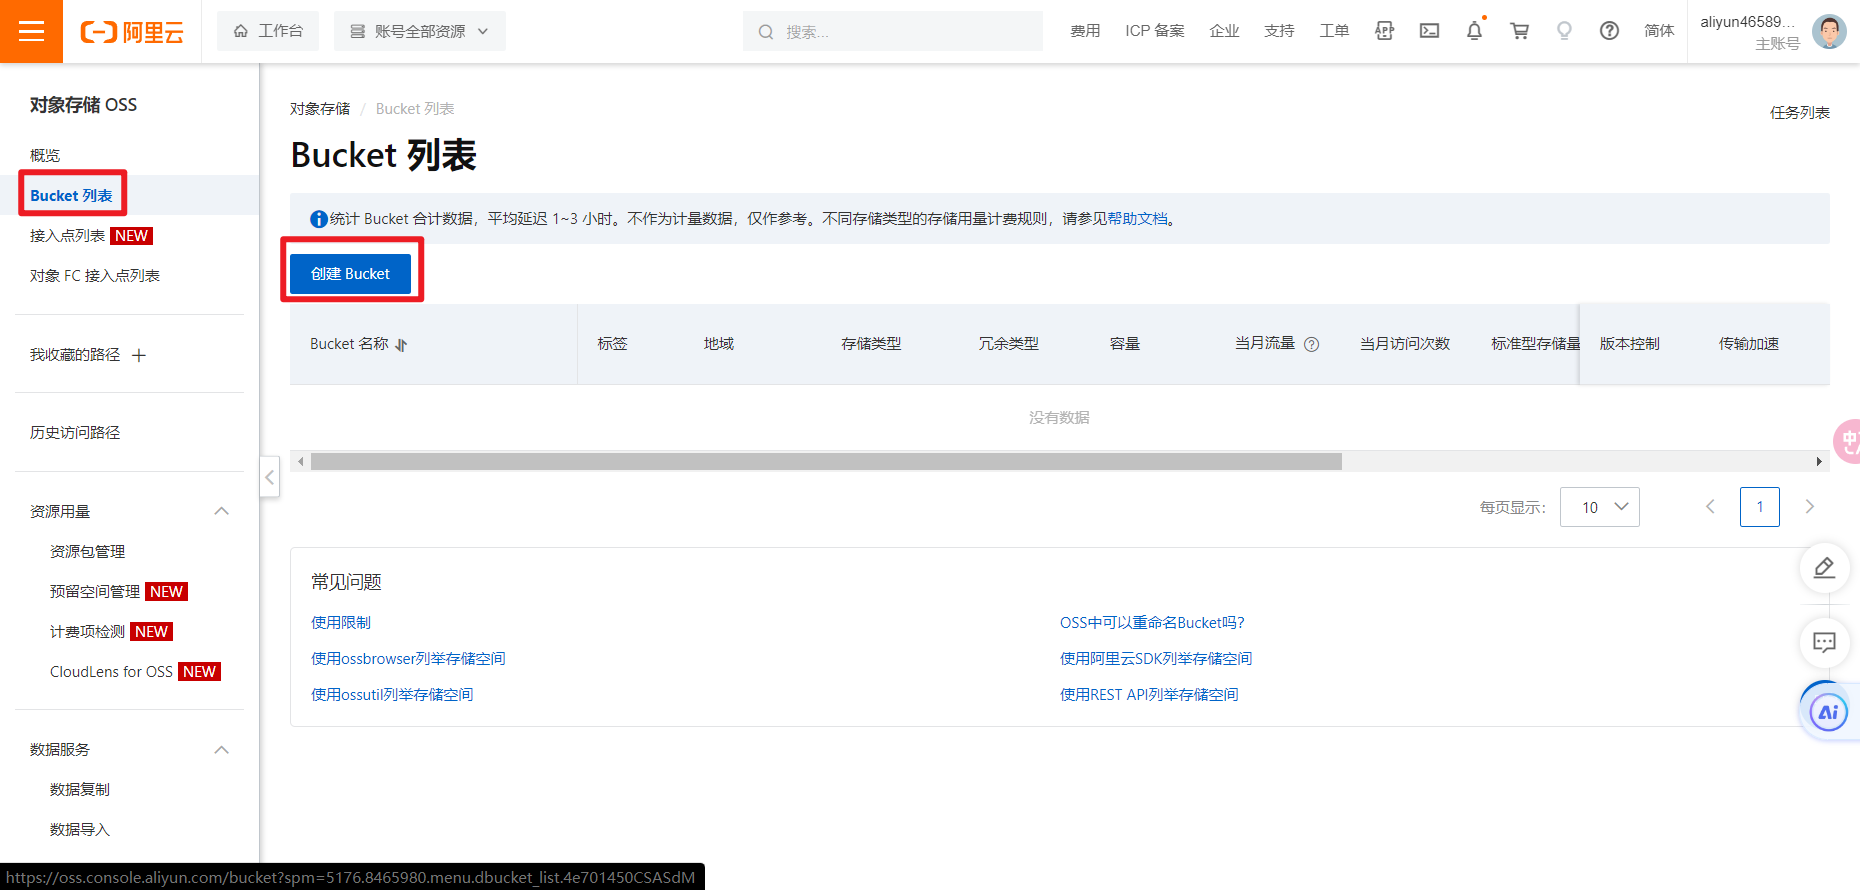Open the floating AI assistant icon
The width and height of the screenshot is (1860, 890).
(1828, 712)
